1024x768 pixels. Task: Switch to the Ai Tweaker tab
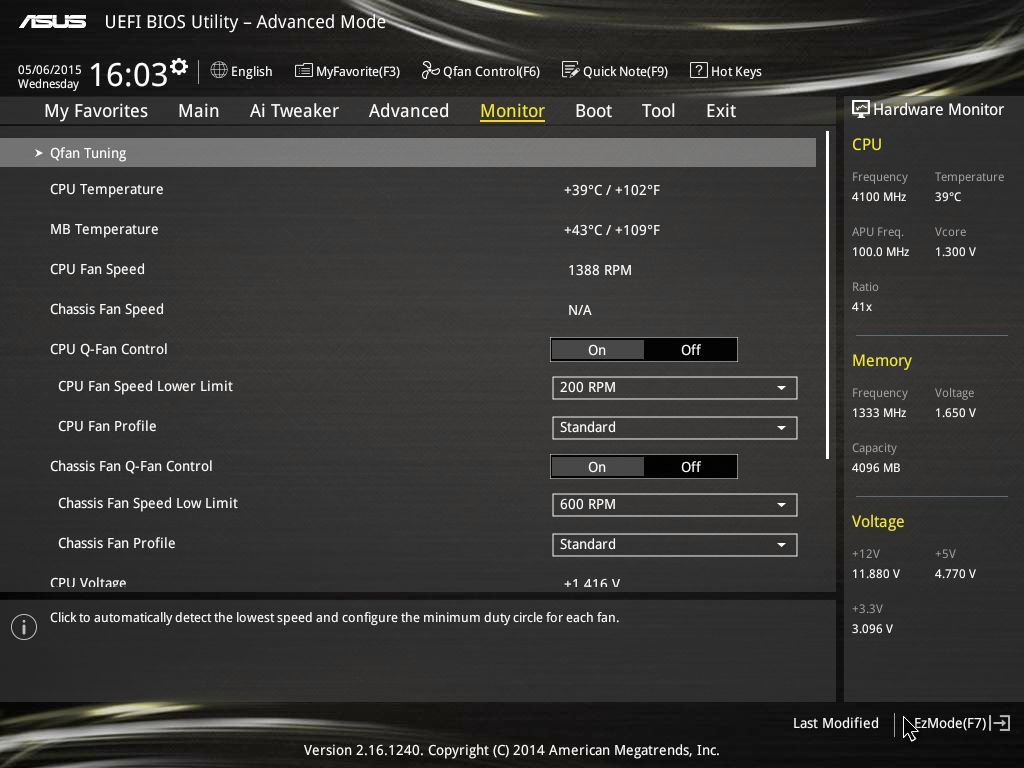pyautogui.click(x=294, y=111)
